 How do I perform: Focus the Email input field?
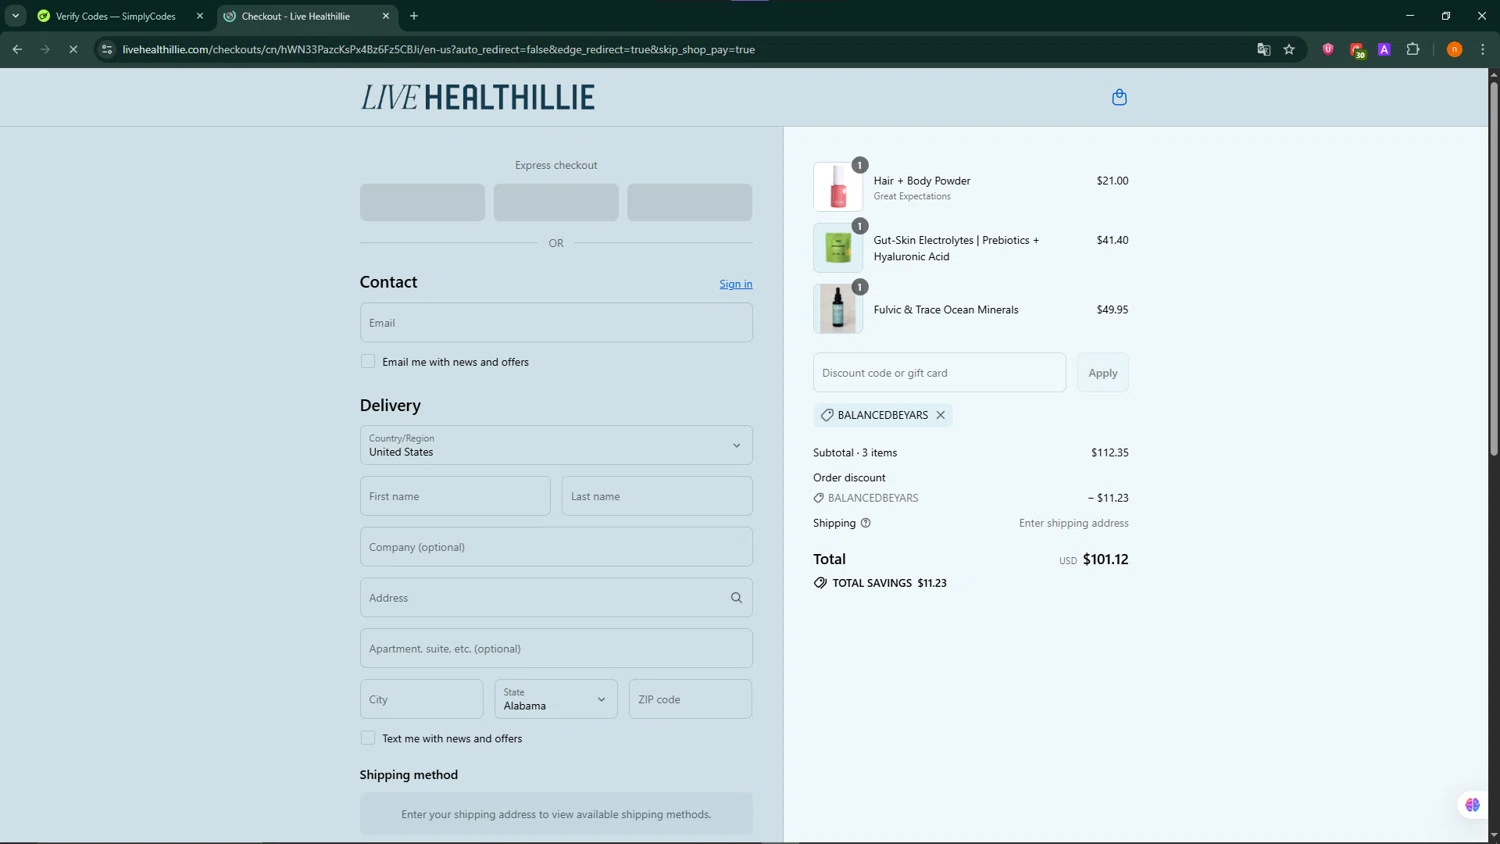pyautogui.click(x=556, y=322)
